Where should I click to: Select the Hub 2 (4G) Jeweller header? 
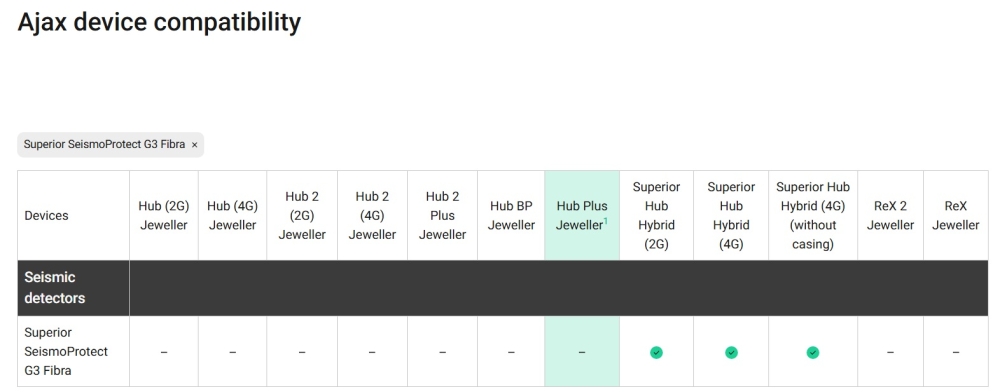(372, 215)
